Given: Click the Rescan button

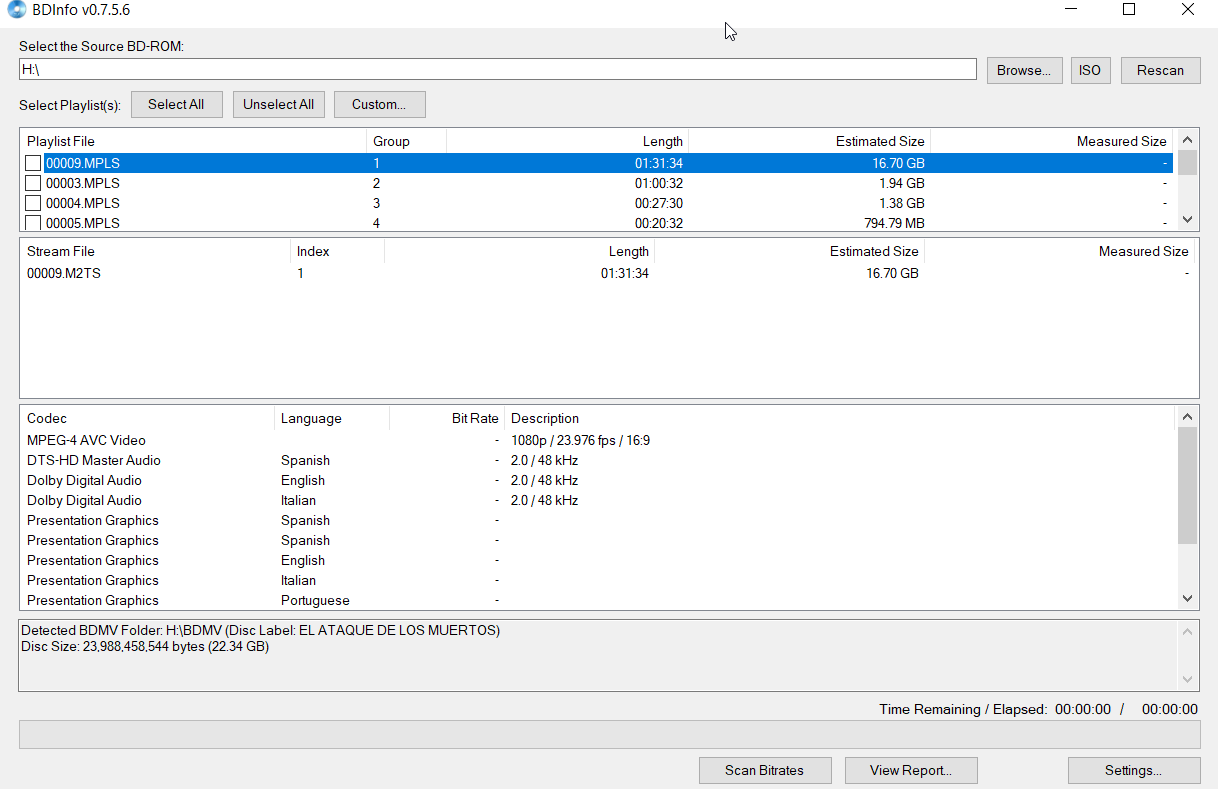Looking at the screenshot, I should [1160, 70].
